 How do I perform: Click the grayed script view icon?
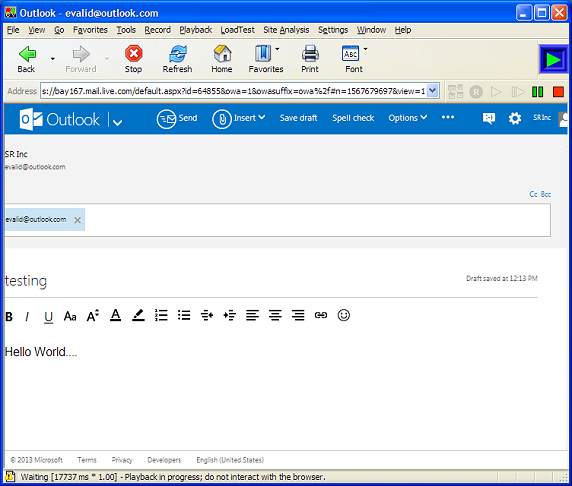(455, 92)
